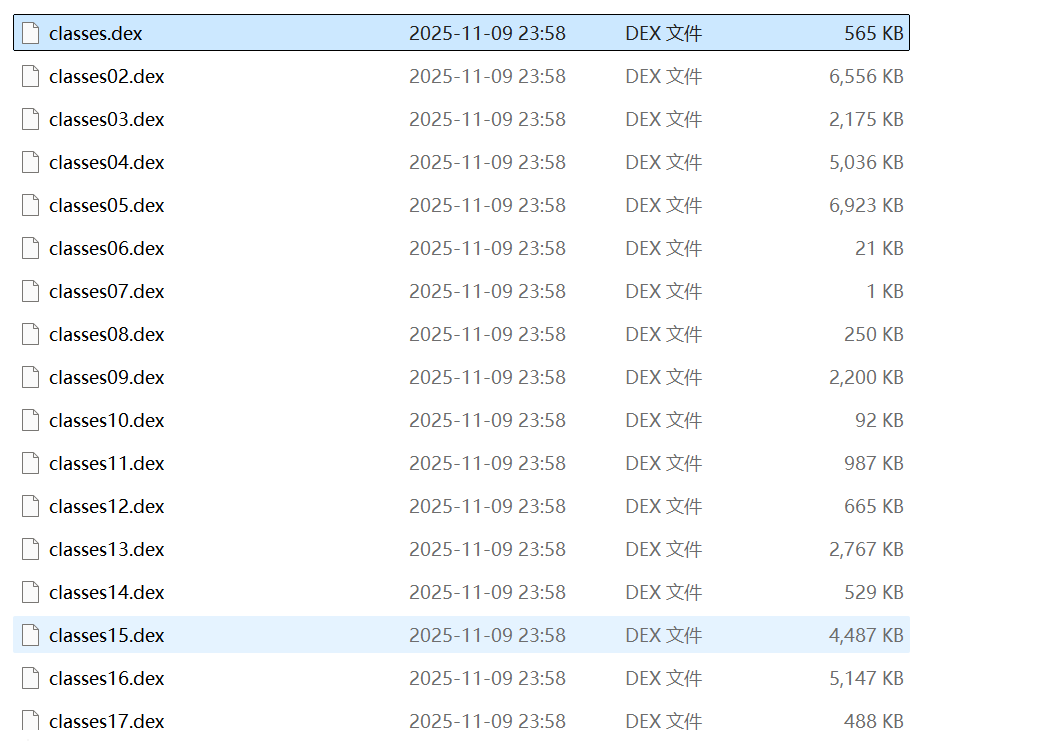
Task: Select the icon beside classes07.dex
Action: pos(30,291)
